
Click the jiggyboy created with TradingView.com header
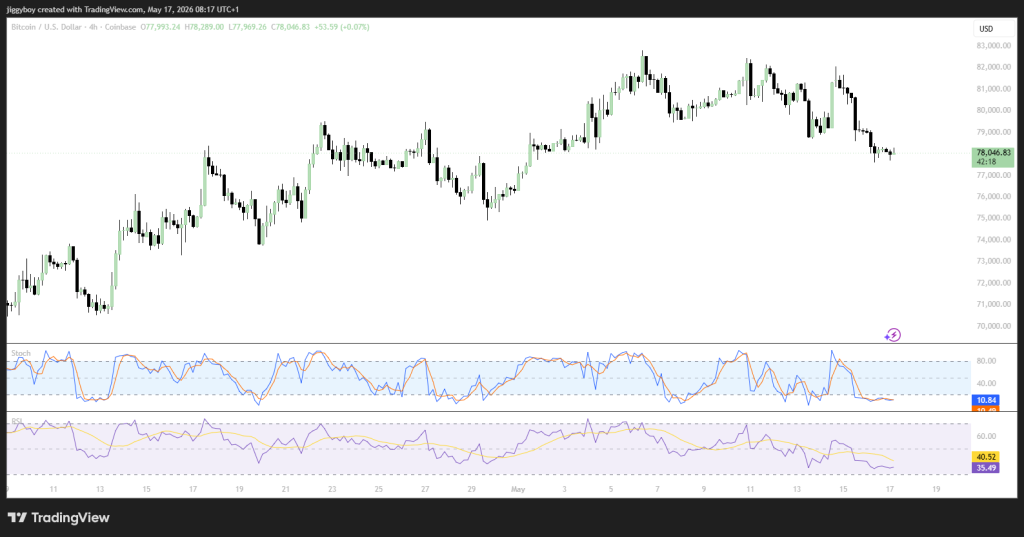pyautogui.click(x=123, y=10)
